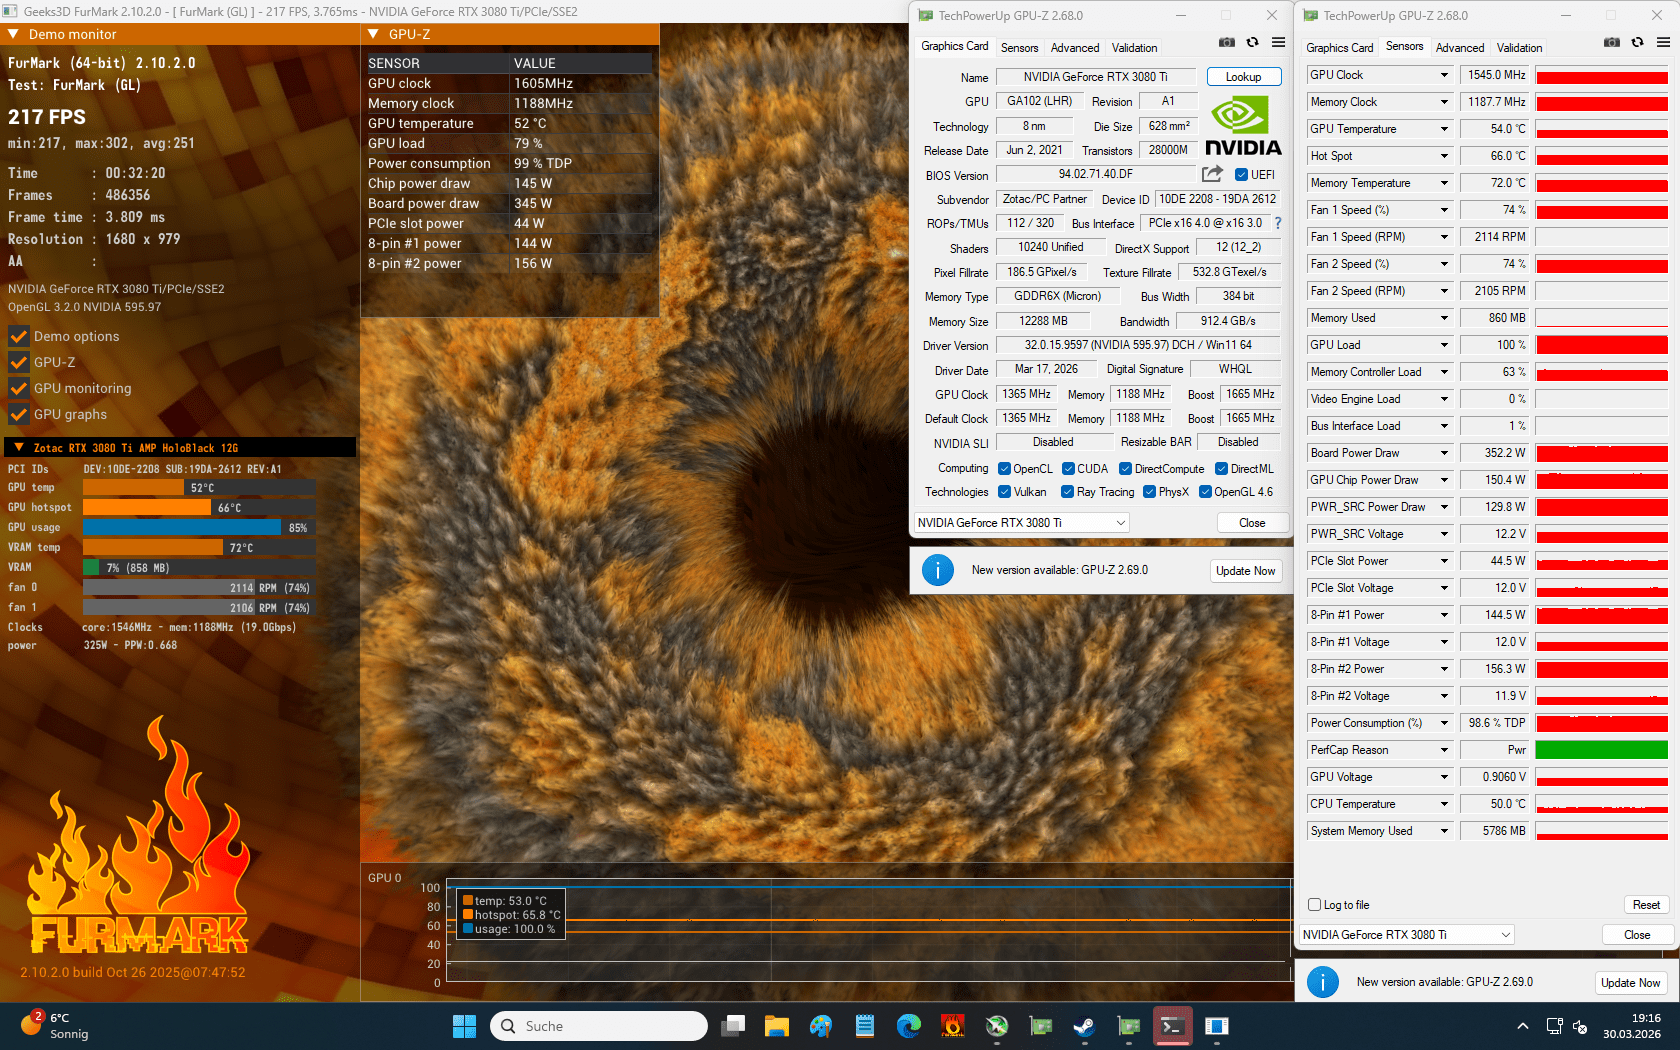The image size is (1680, 1050).
Task: Click camera icon in GPU-Z Sensors window
Action: [1612, 43]
